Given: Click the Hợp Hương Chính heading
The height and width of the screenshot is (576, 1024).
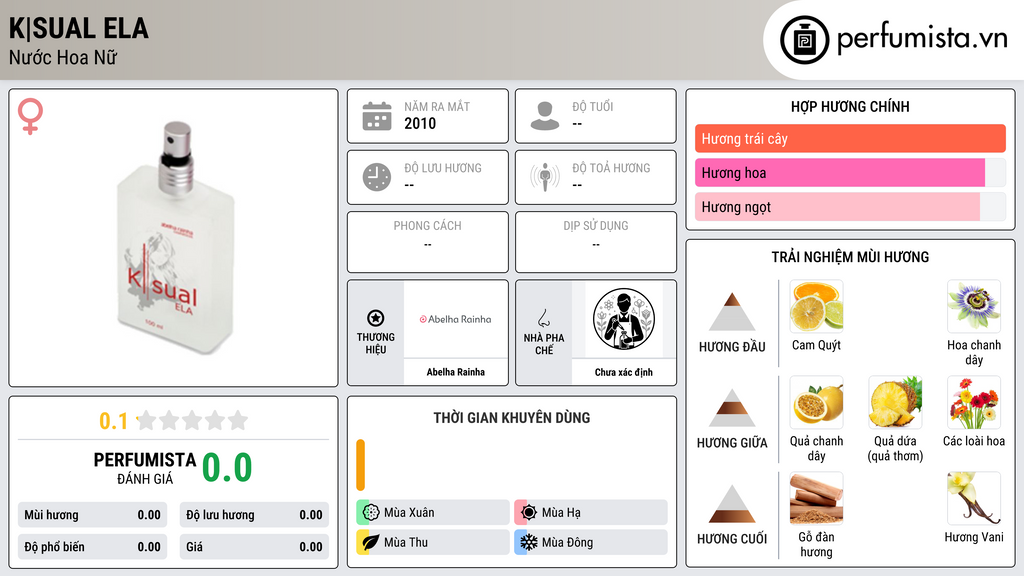Looking at the screenshot, I should click(850, 106).
